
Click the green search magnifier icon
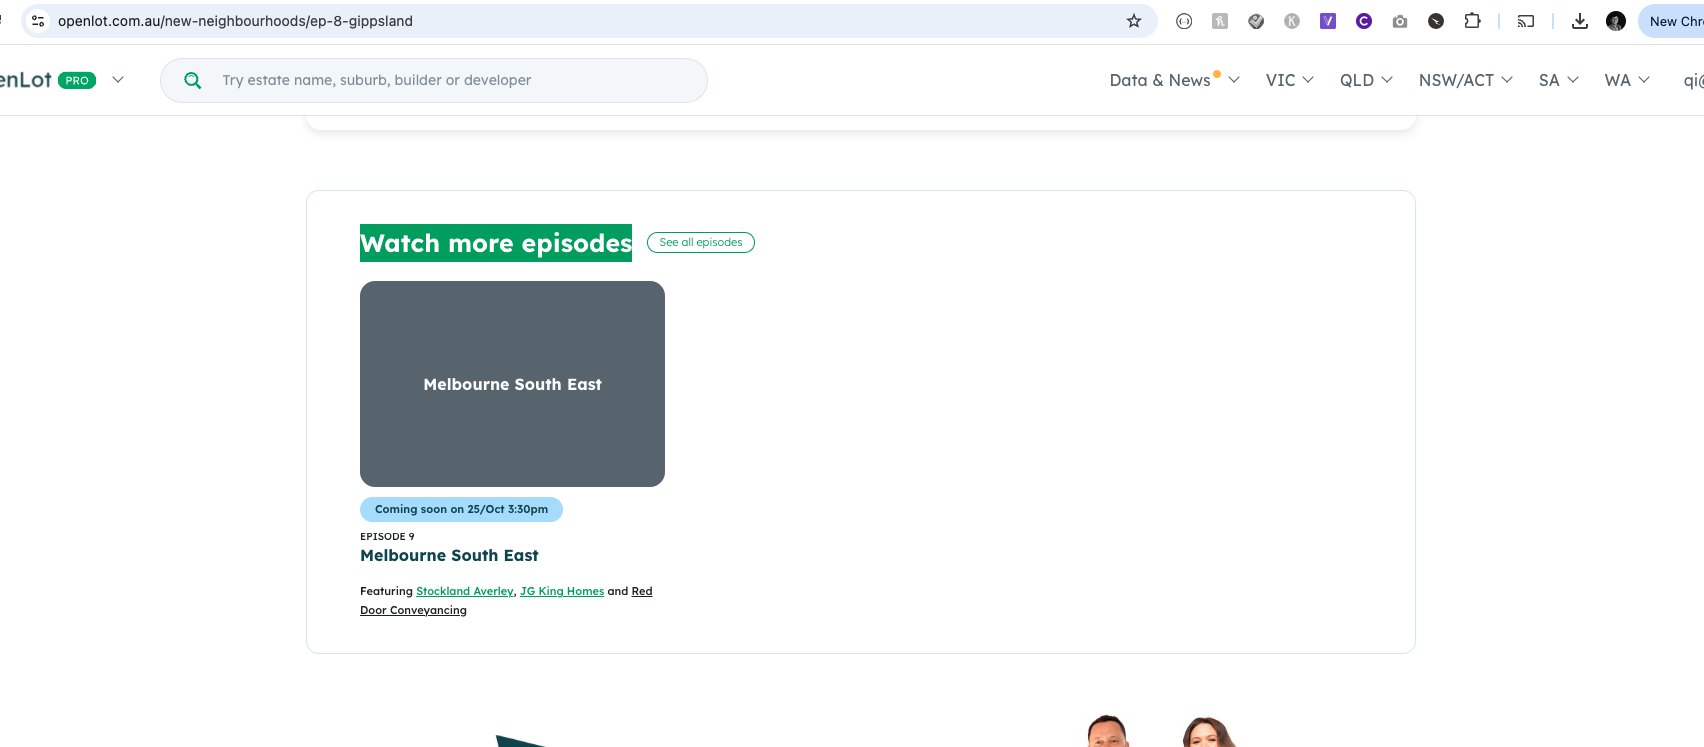pyautogui.click(x=193, y=80)
